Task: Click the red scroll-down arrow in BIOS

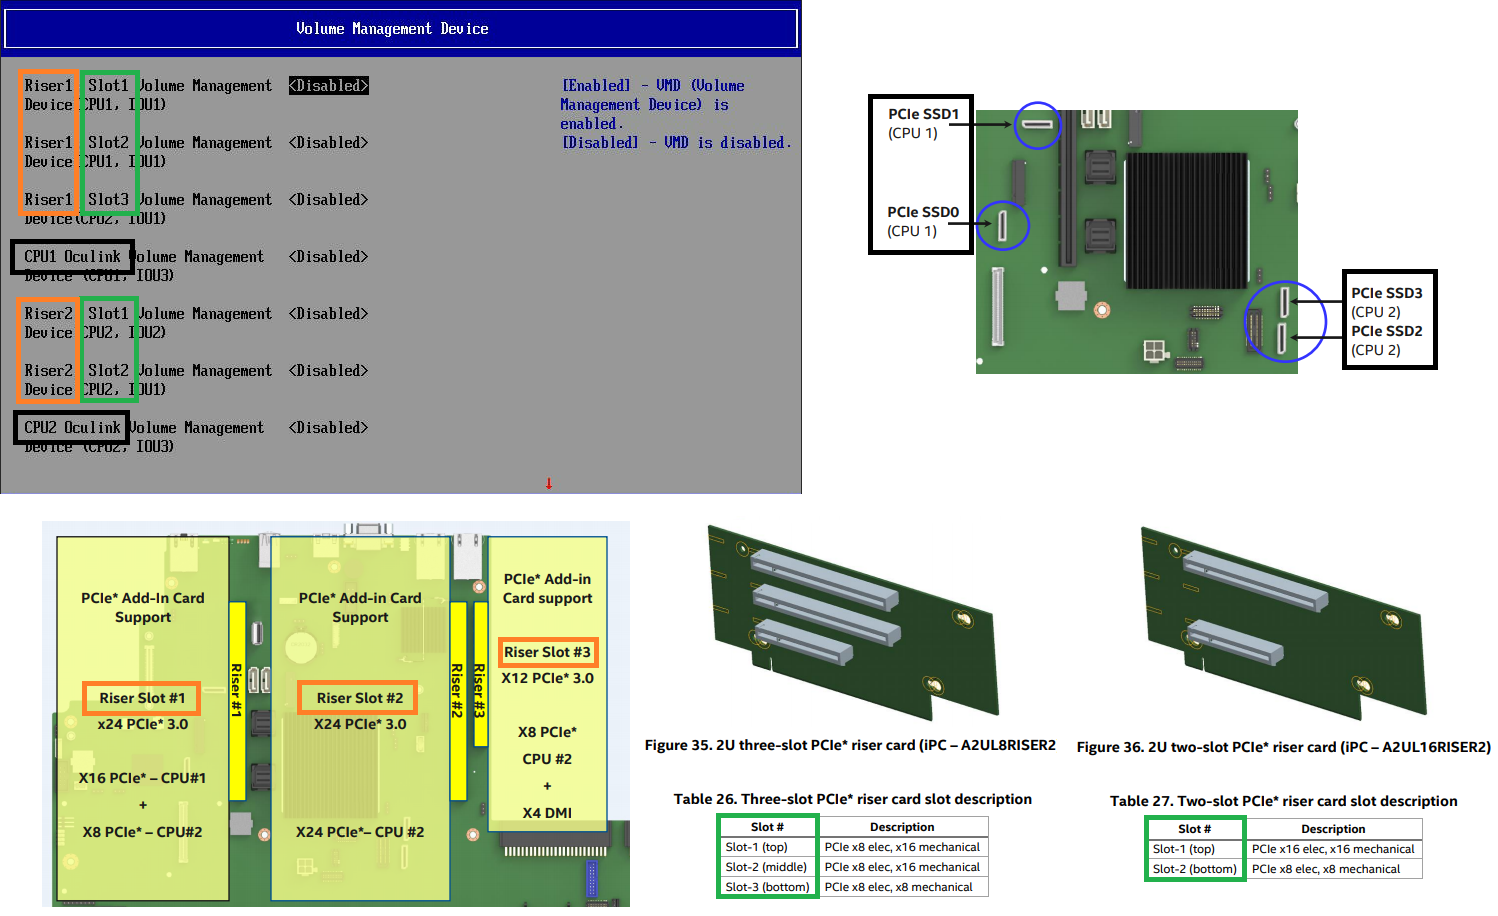Action: pos(548,484)
